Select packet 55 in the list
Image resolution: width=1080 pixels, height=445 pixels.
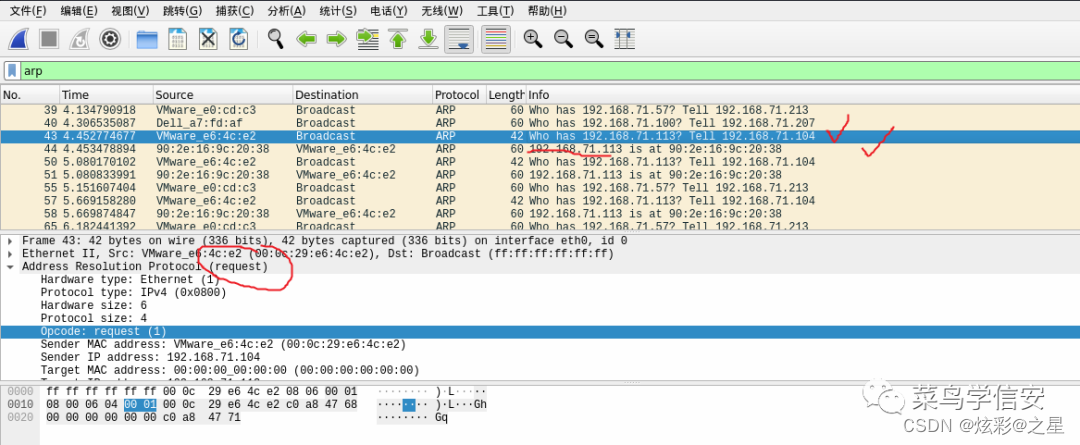point(540,187)
